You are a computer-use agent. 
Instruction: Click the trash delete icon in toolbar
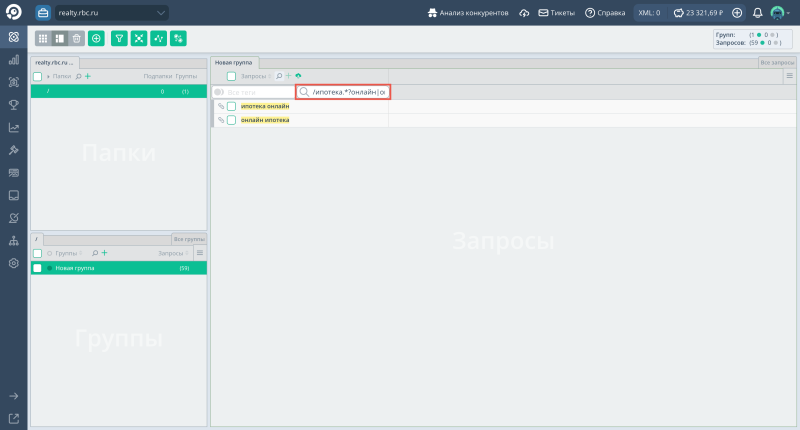point(76,38)
